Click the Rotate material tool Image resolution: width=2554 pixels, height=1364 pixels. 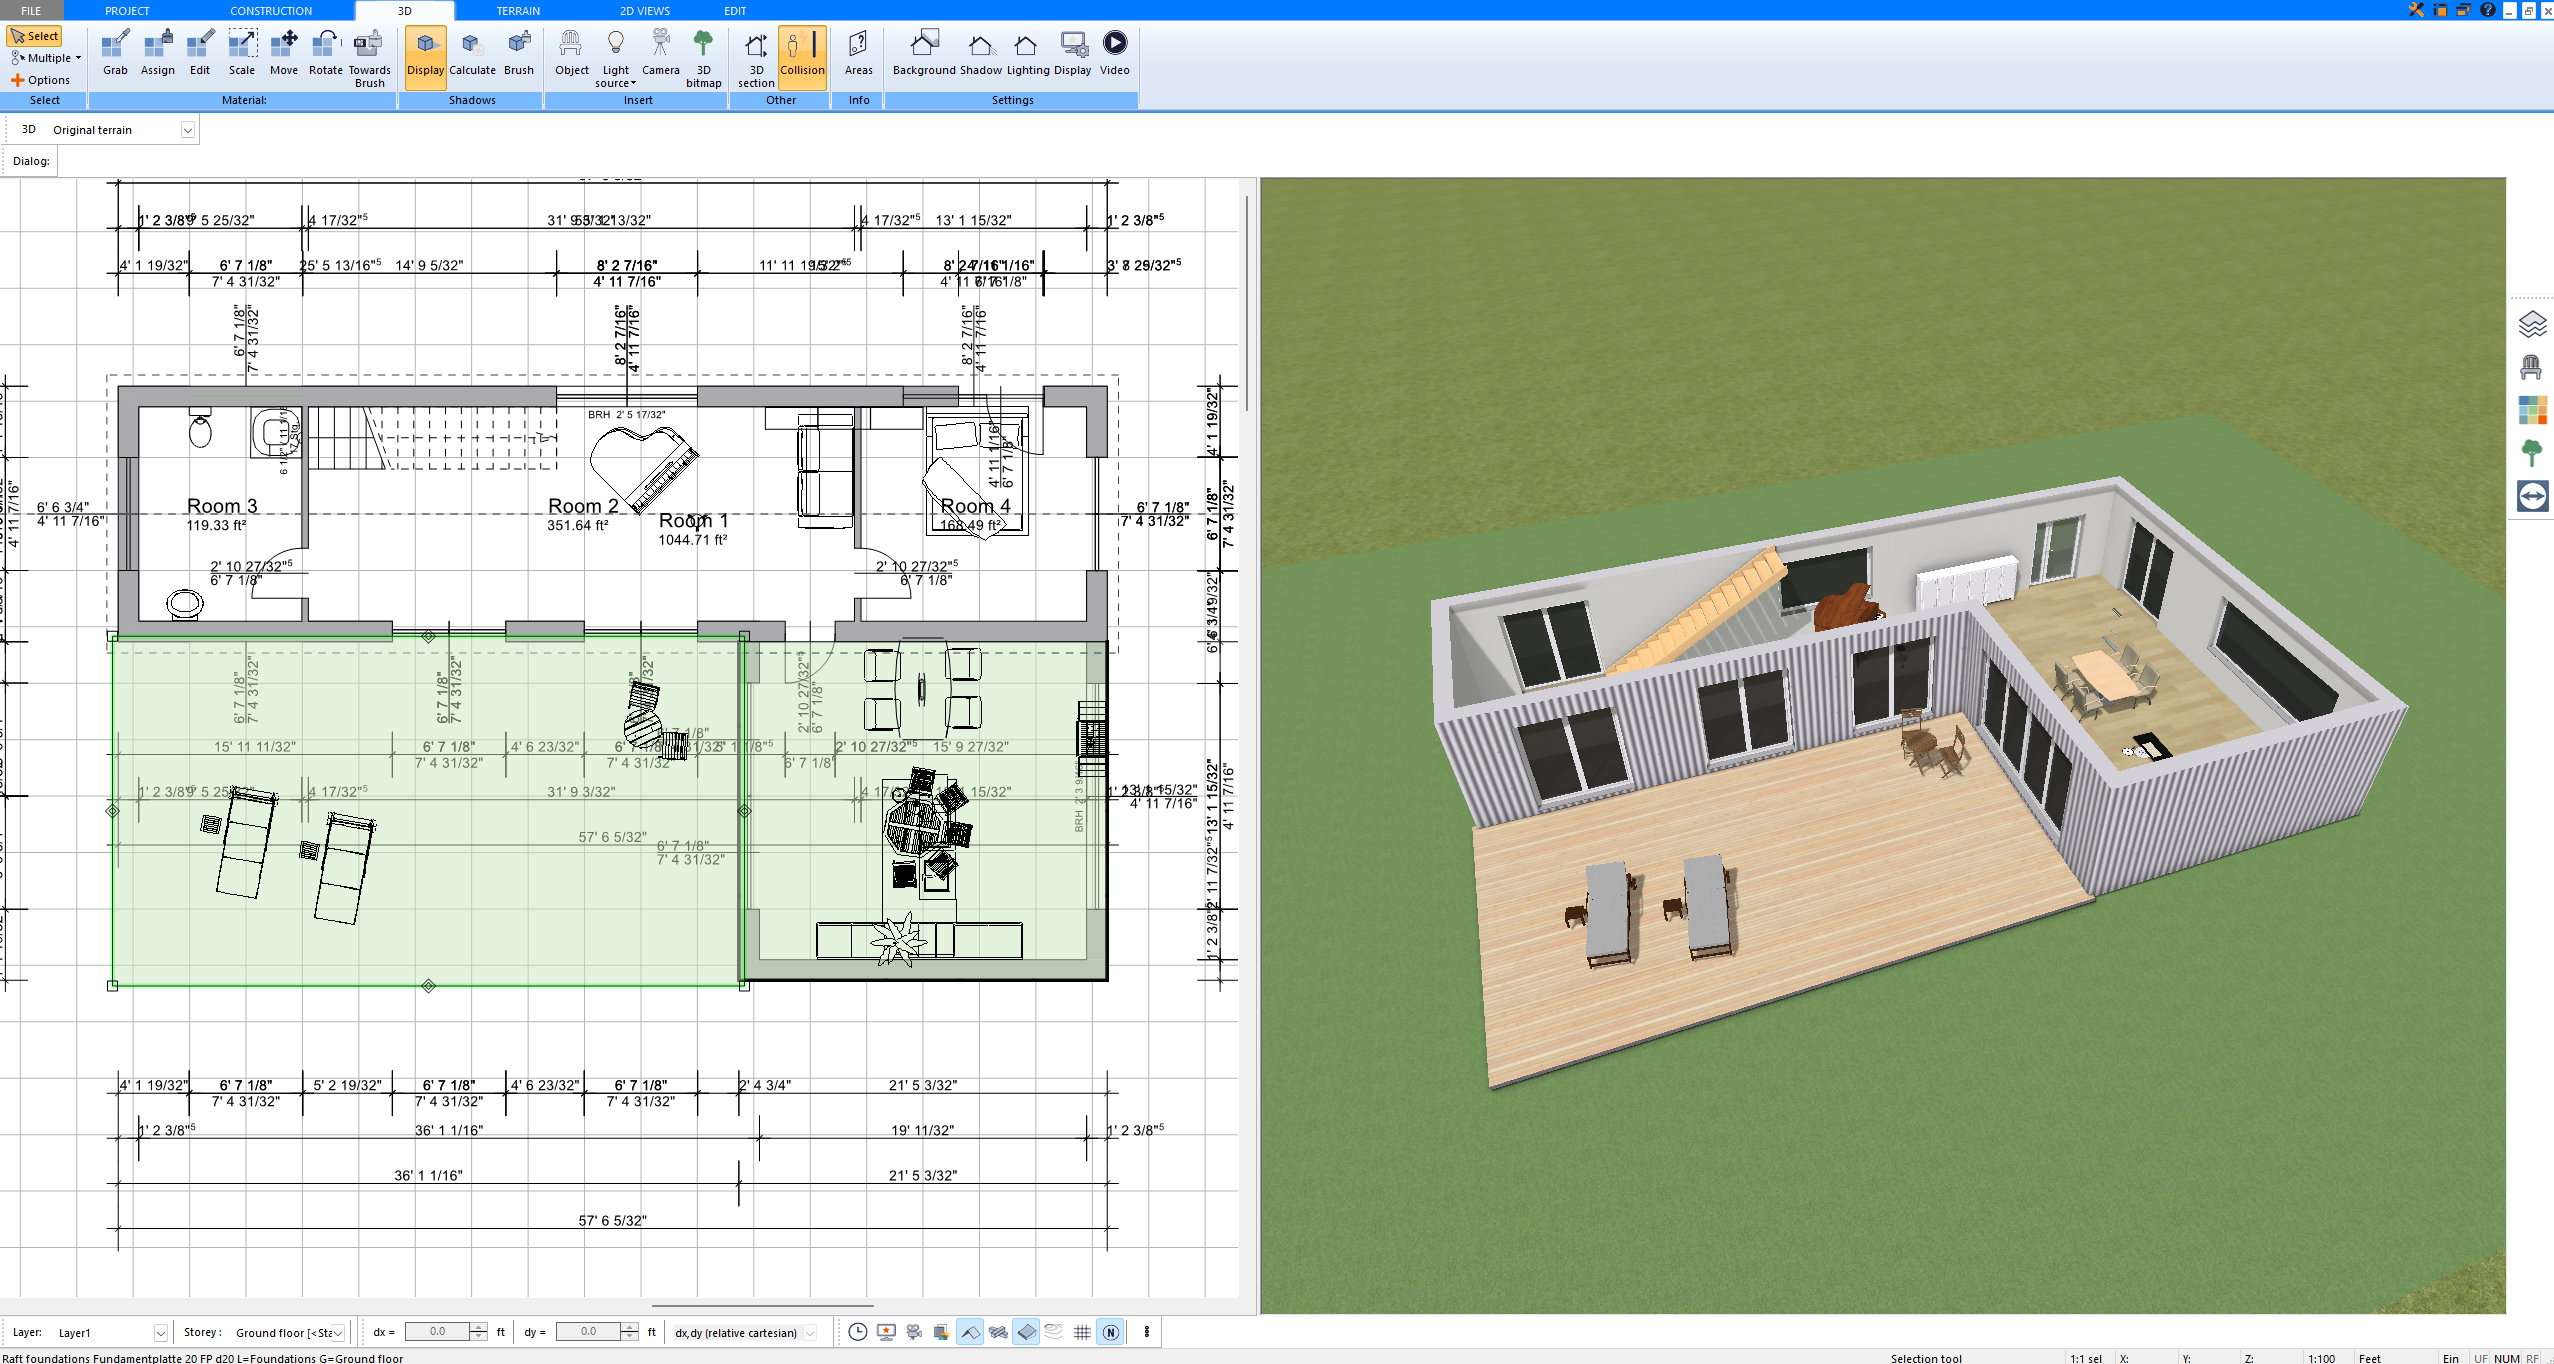click(325, 54)
